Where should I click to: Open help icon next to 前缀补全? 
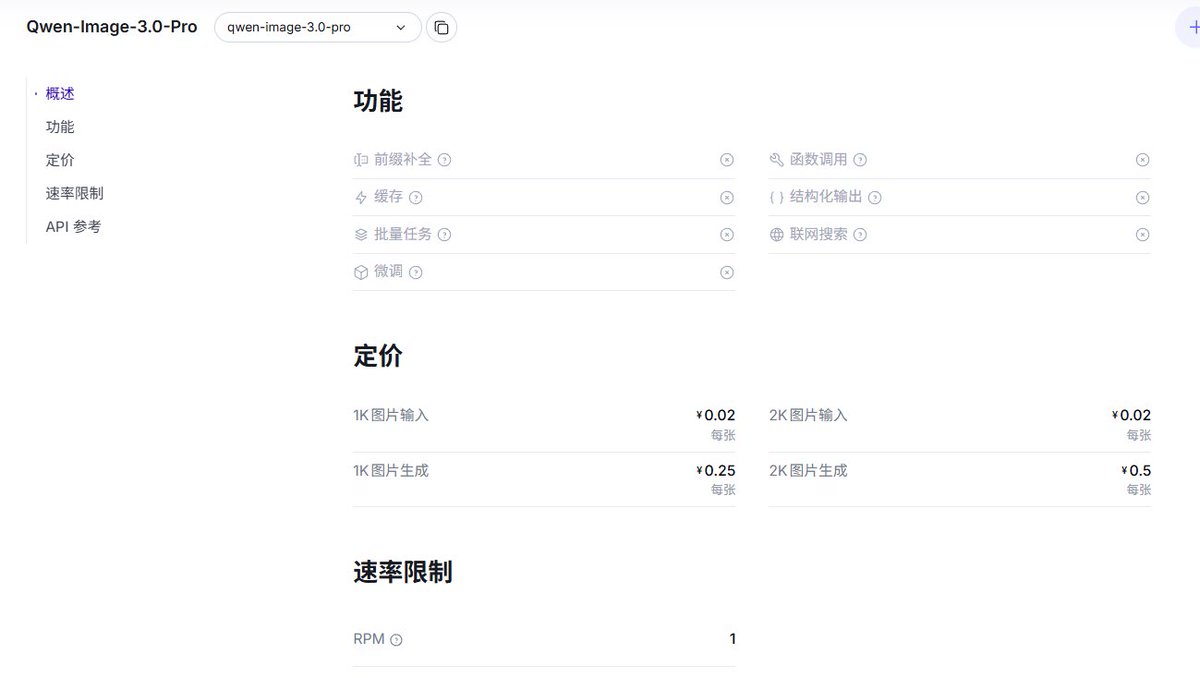pos(445,160)
